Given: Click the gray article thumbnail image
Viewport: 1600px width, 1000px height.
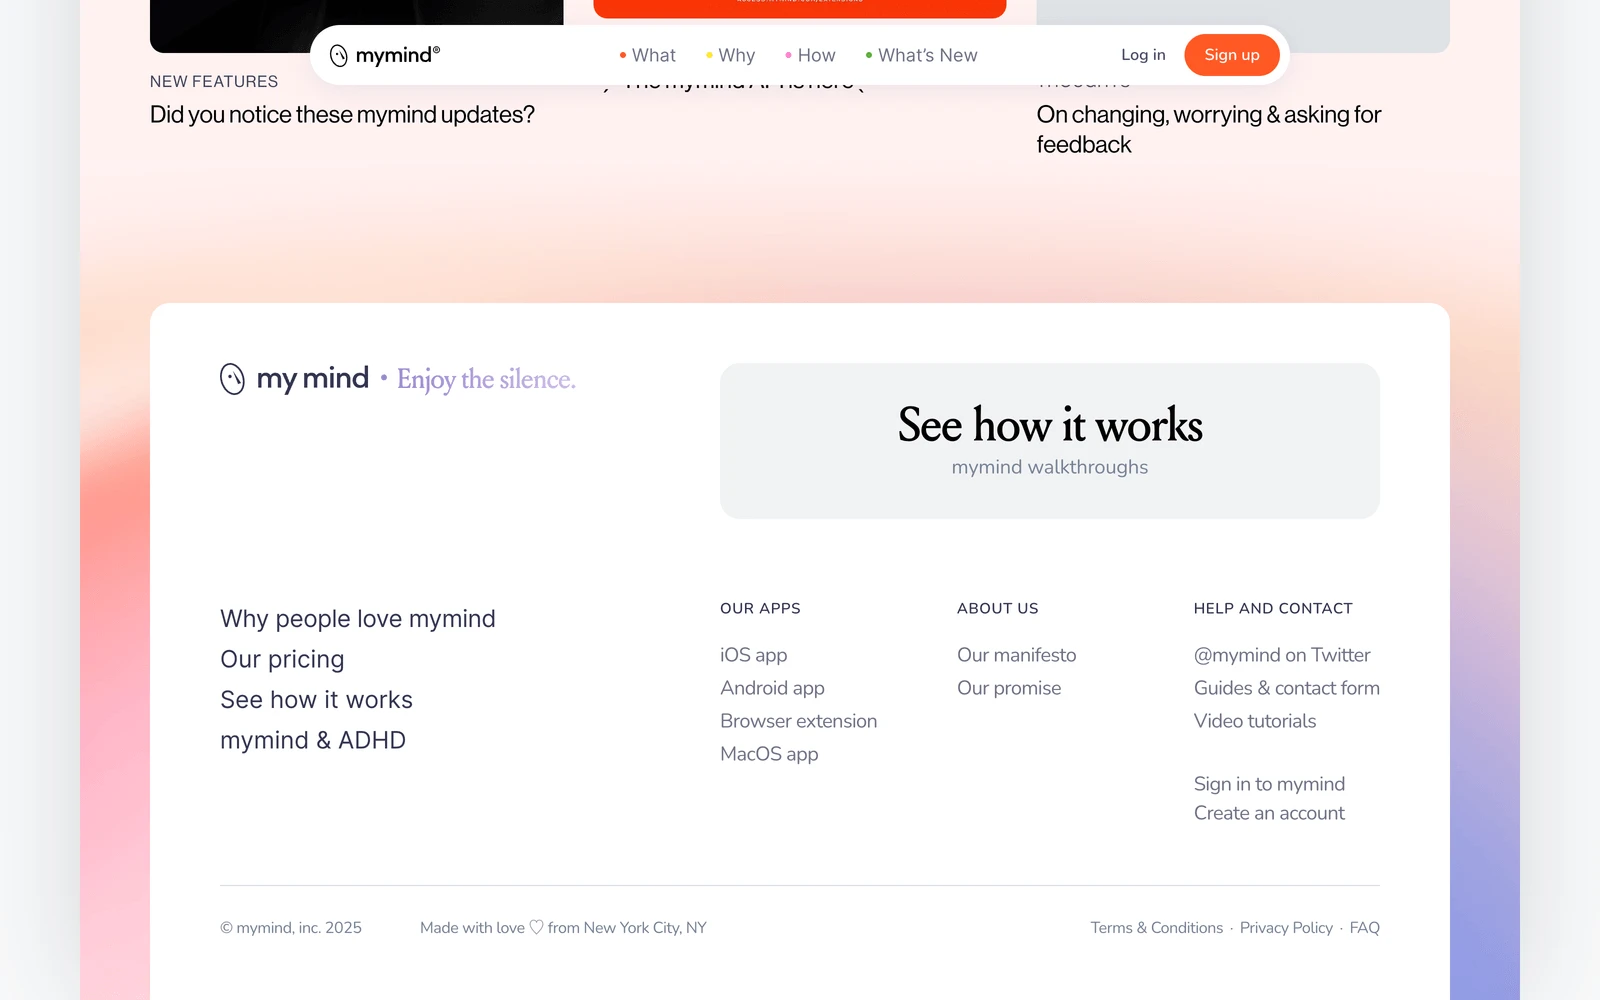Looking at the screenshot, I should [x=1243, y=26].
